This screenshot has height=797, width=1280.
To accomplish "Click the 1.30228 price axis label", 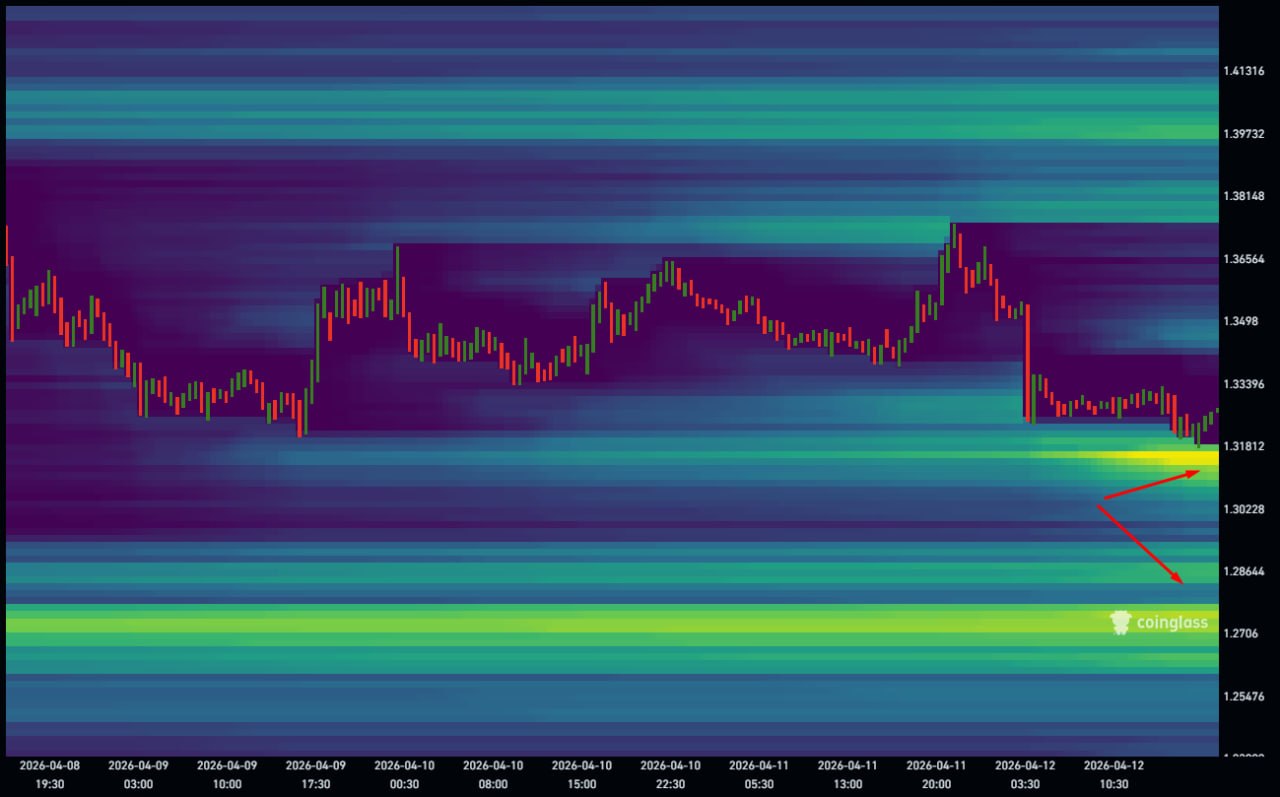I will [1244, 509].
